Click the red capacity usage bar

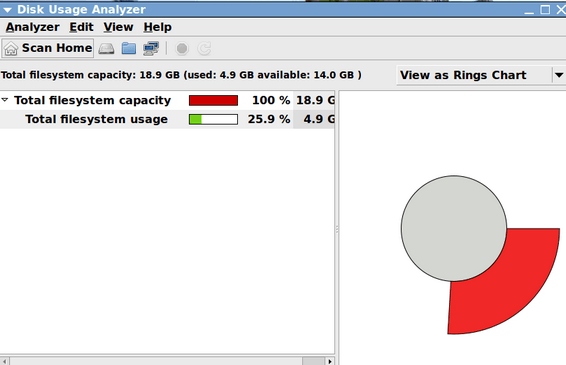click(213, 100)
